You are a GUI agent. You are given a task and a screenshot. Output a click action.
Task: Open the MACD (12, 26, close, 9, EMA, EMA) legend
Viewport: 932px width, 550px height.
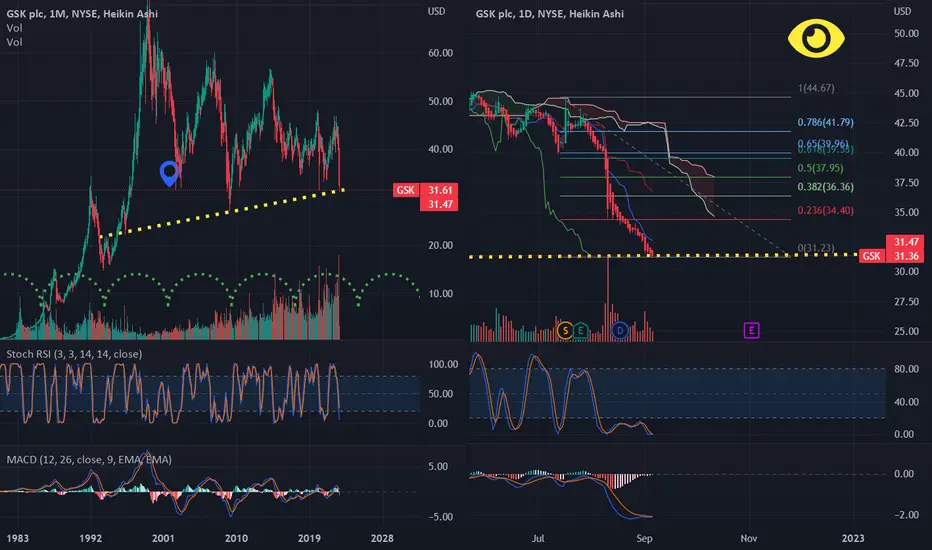[89, 460]
